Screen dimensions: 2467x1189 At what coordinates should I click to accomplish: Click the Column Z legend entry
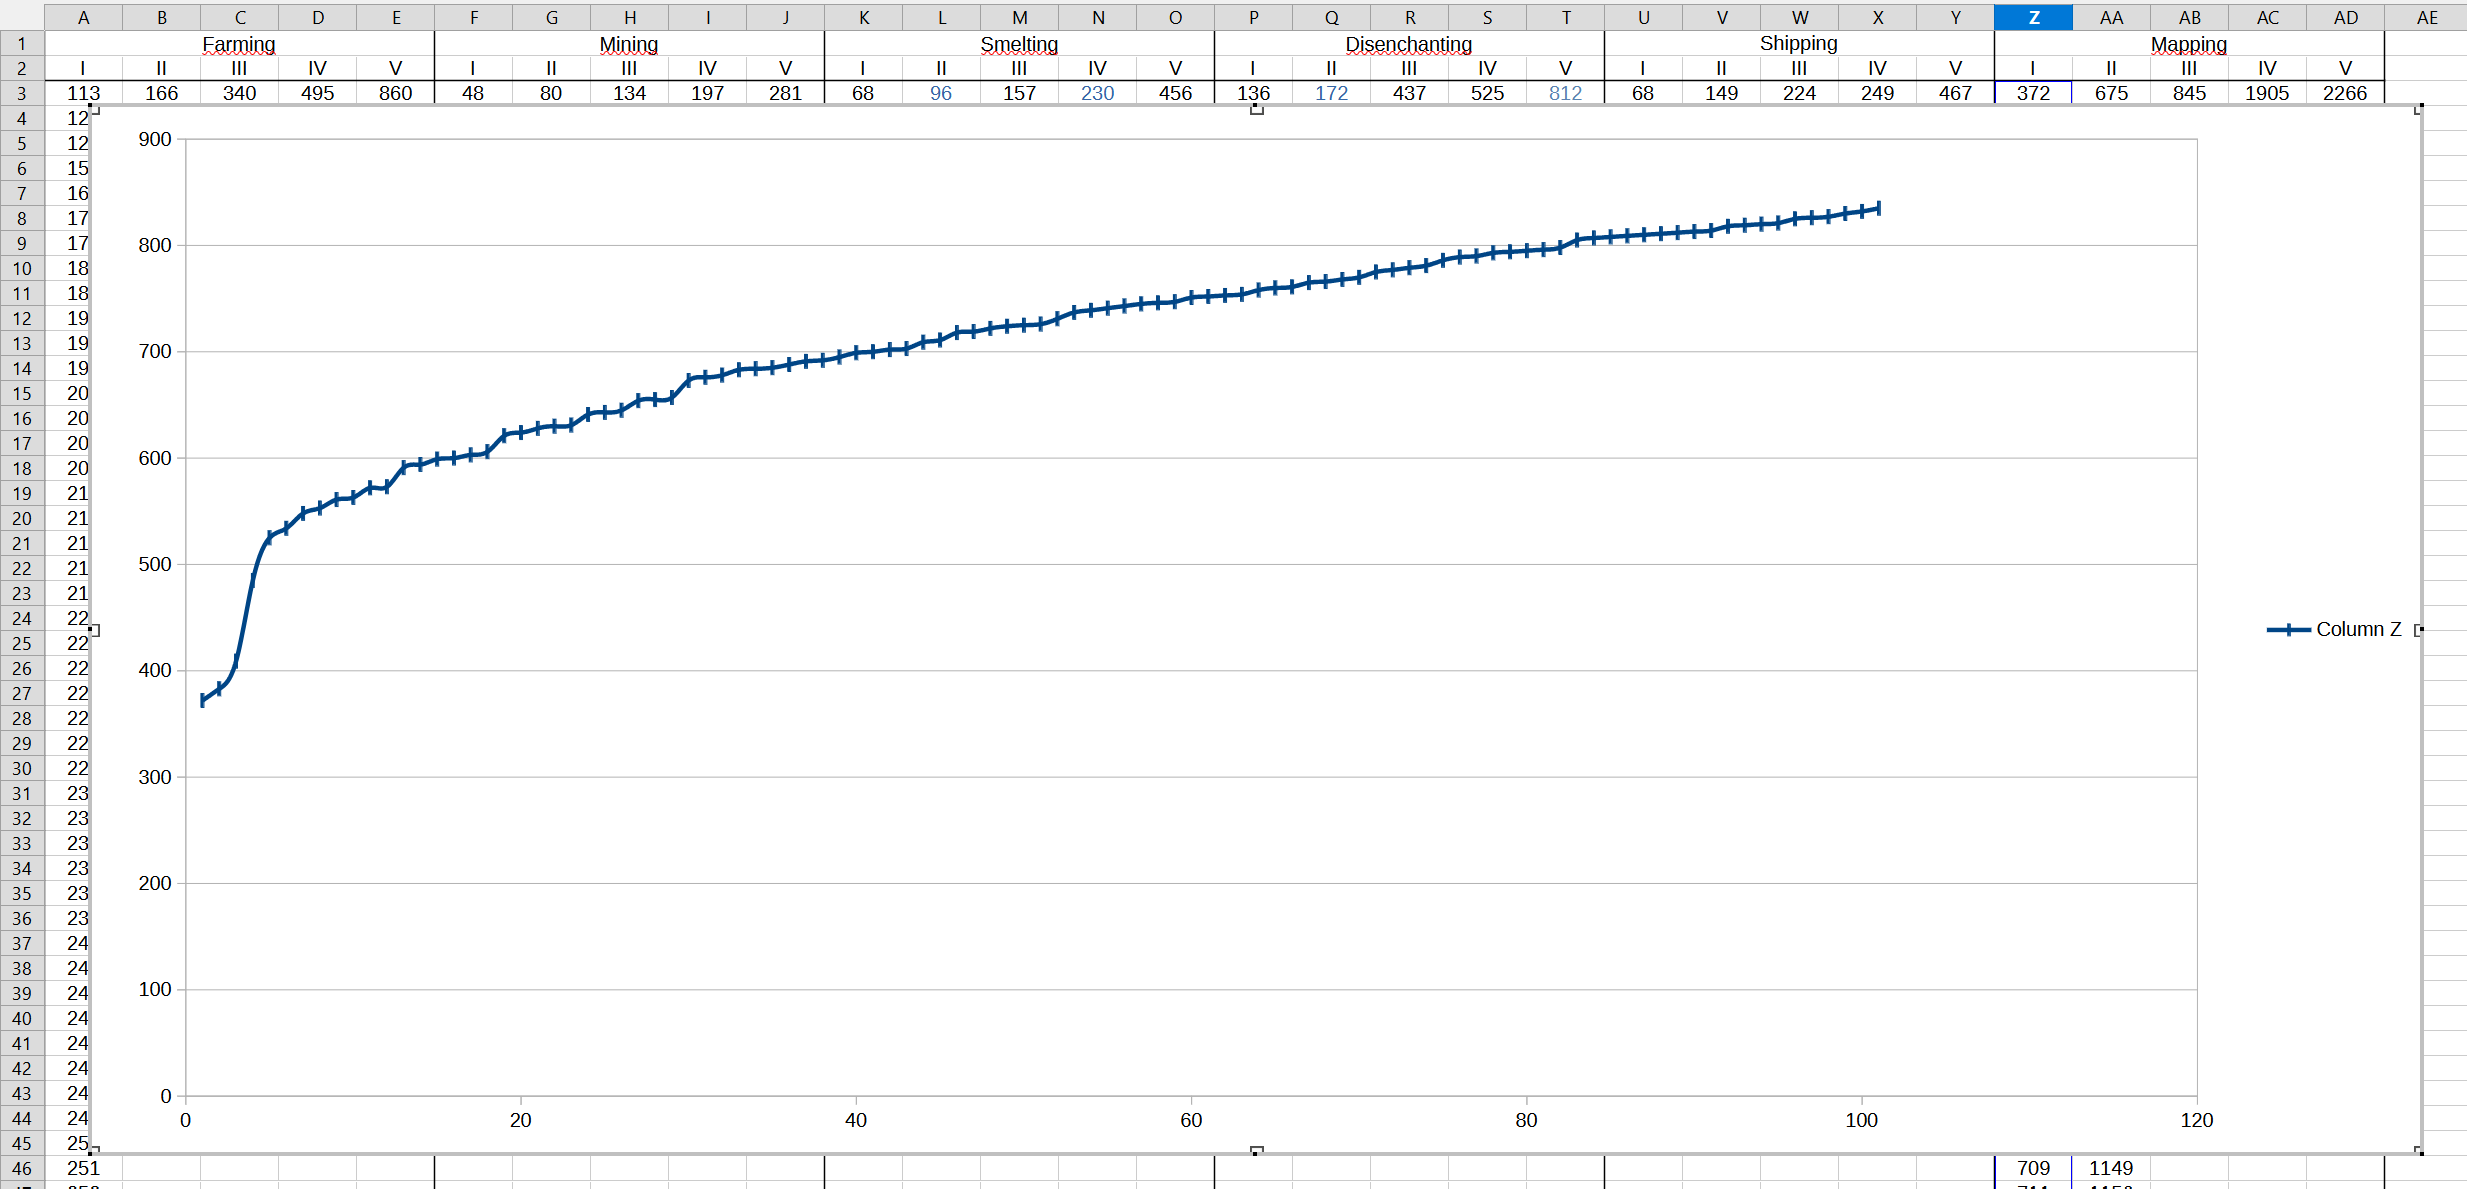point(2335,629)
